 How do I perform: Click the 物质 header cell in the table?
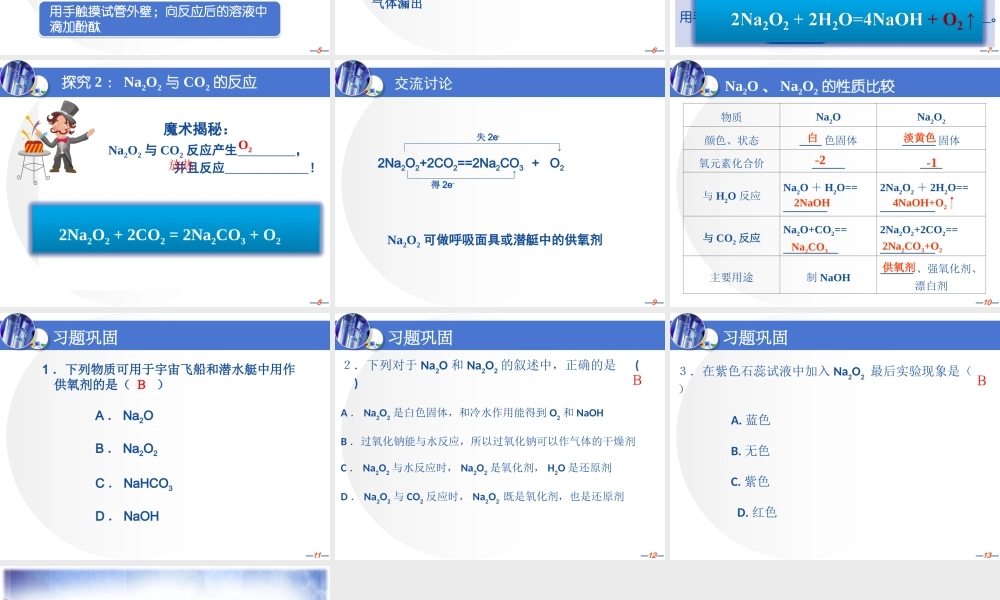pos(731,117)
